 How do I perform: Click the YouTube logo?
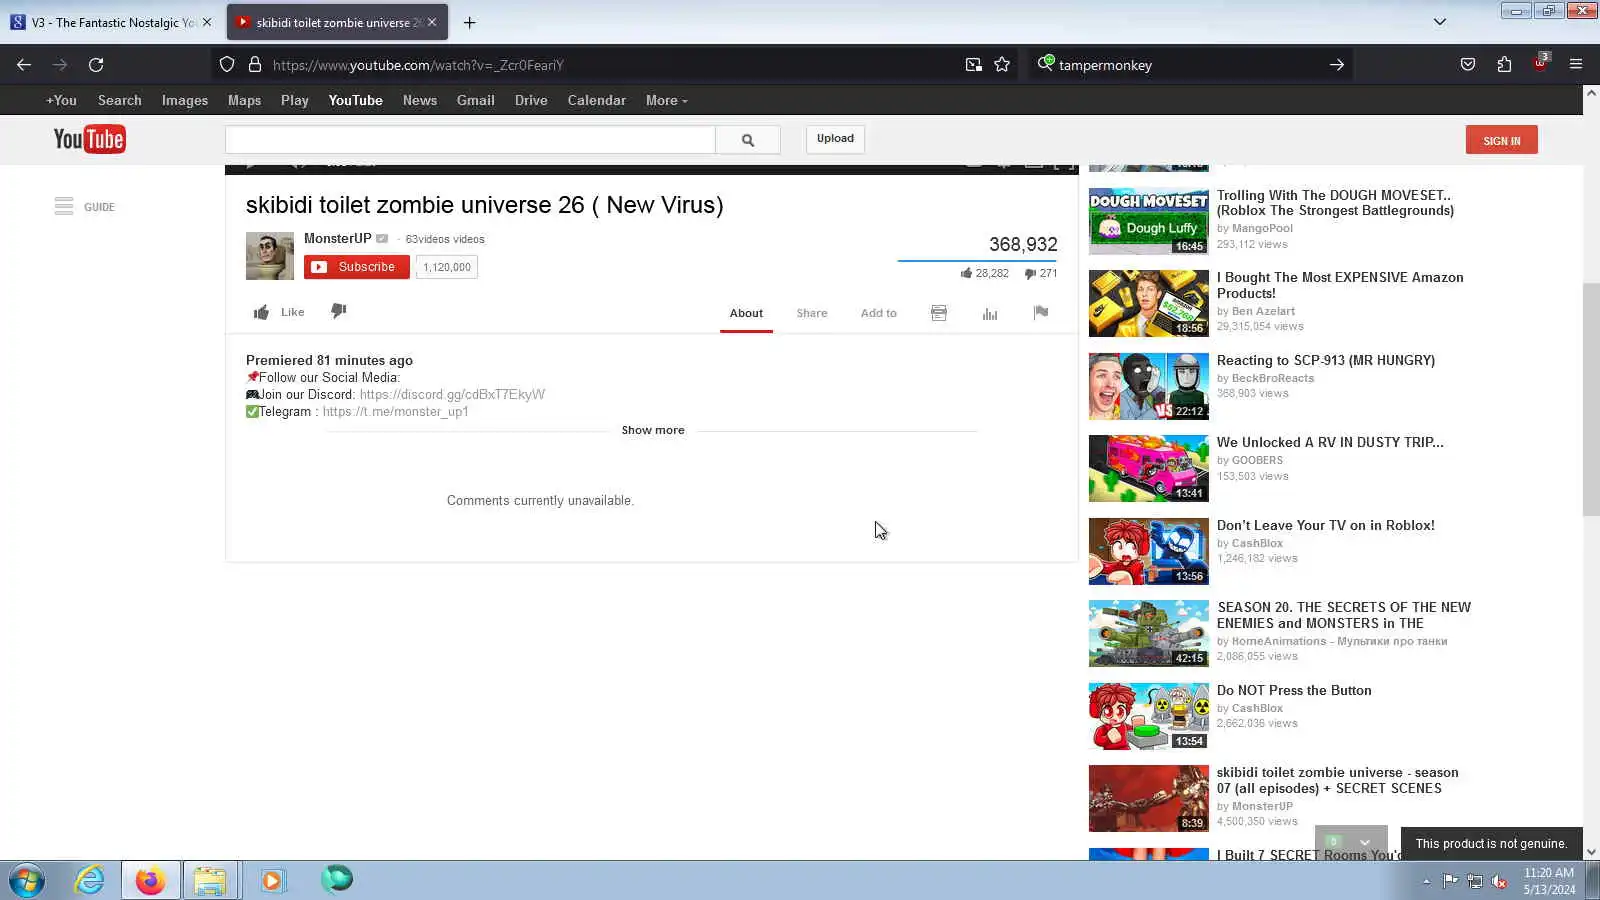pos(89,139)
